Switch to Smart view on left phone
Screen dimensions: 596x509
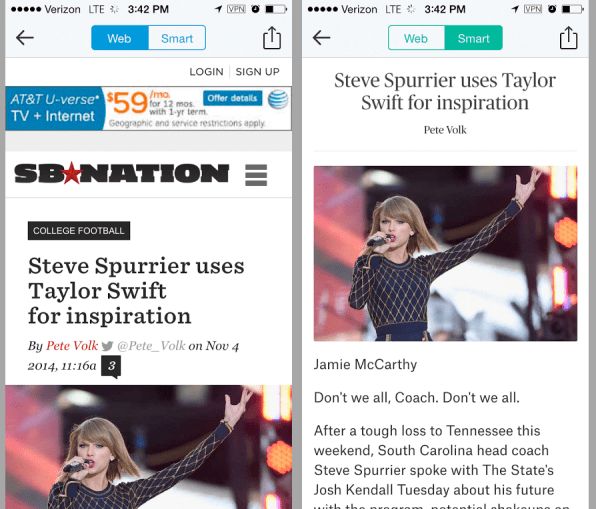(177, 38)
